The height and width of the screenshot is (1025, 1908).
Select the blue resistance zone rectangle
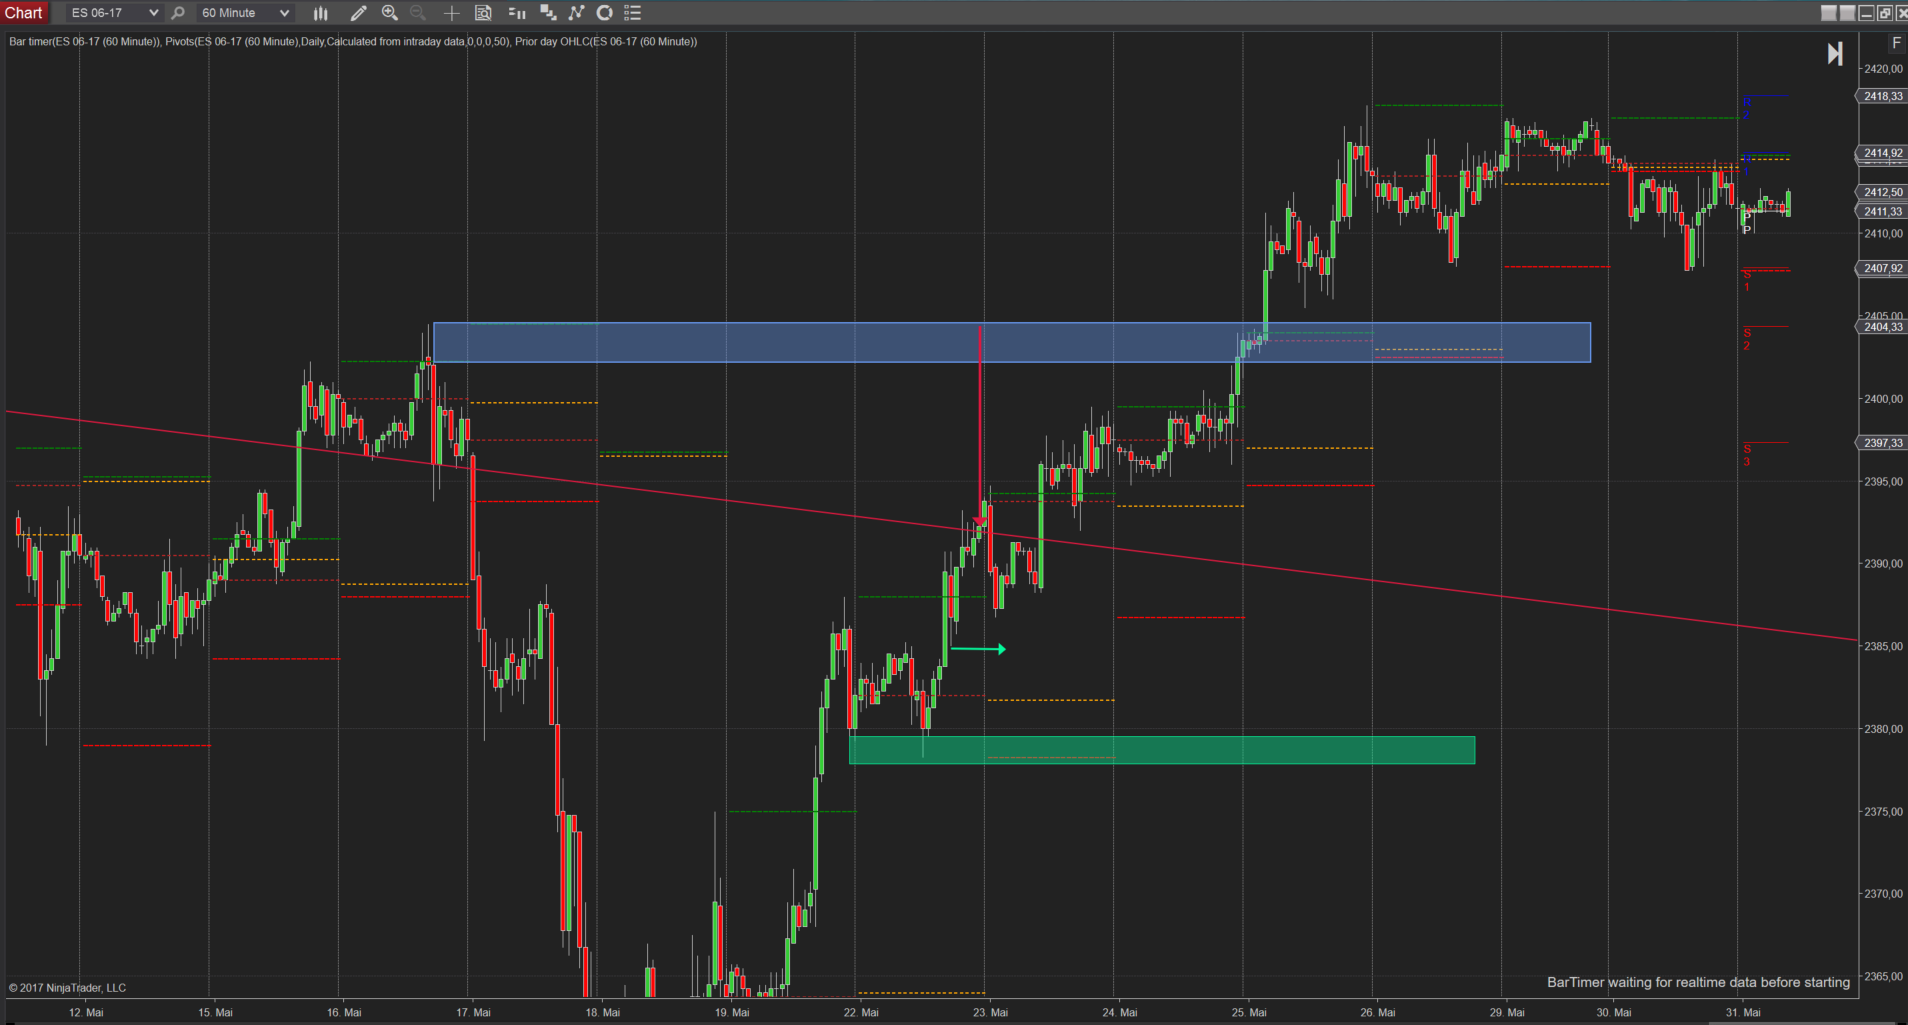[1012, 342]
